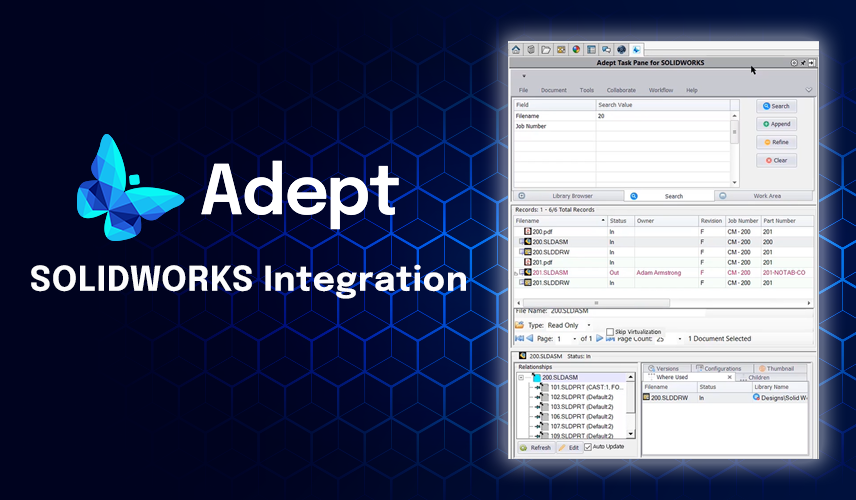
Task: Switch to the Versions tab
Action: pos(667,368)
